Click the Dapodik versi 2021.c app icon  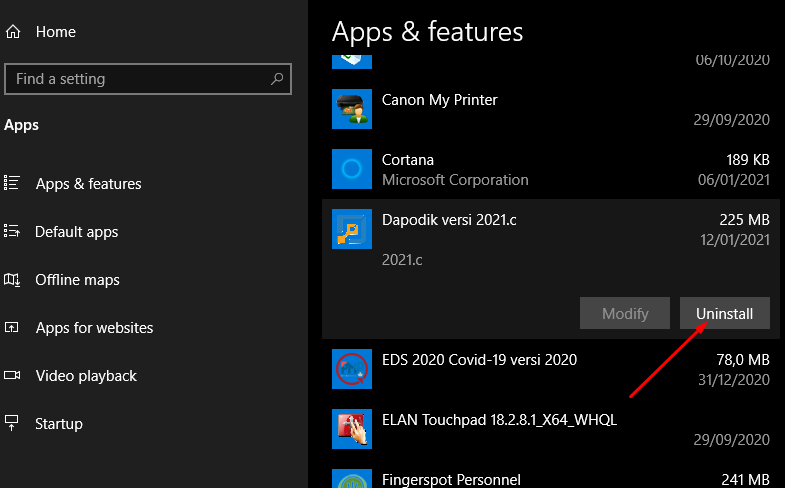(x=352, y=229)
